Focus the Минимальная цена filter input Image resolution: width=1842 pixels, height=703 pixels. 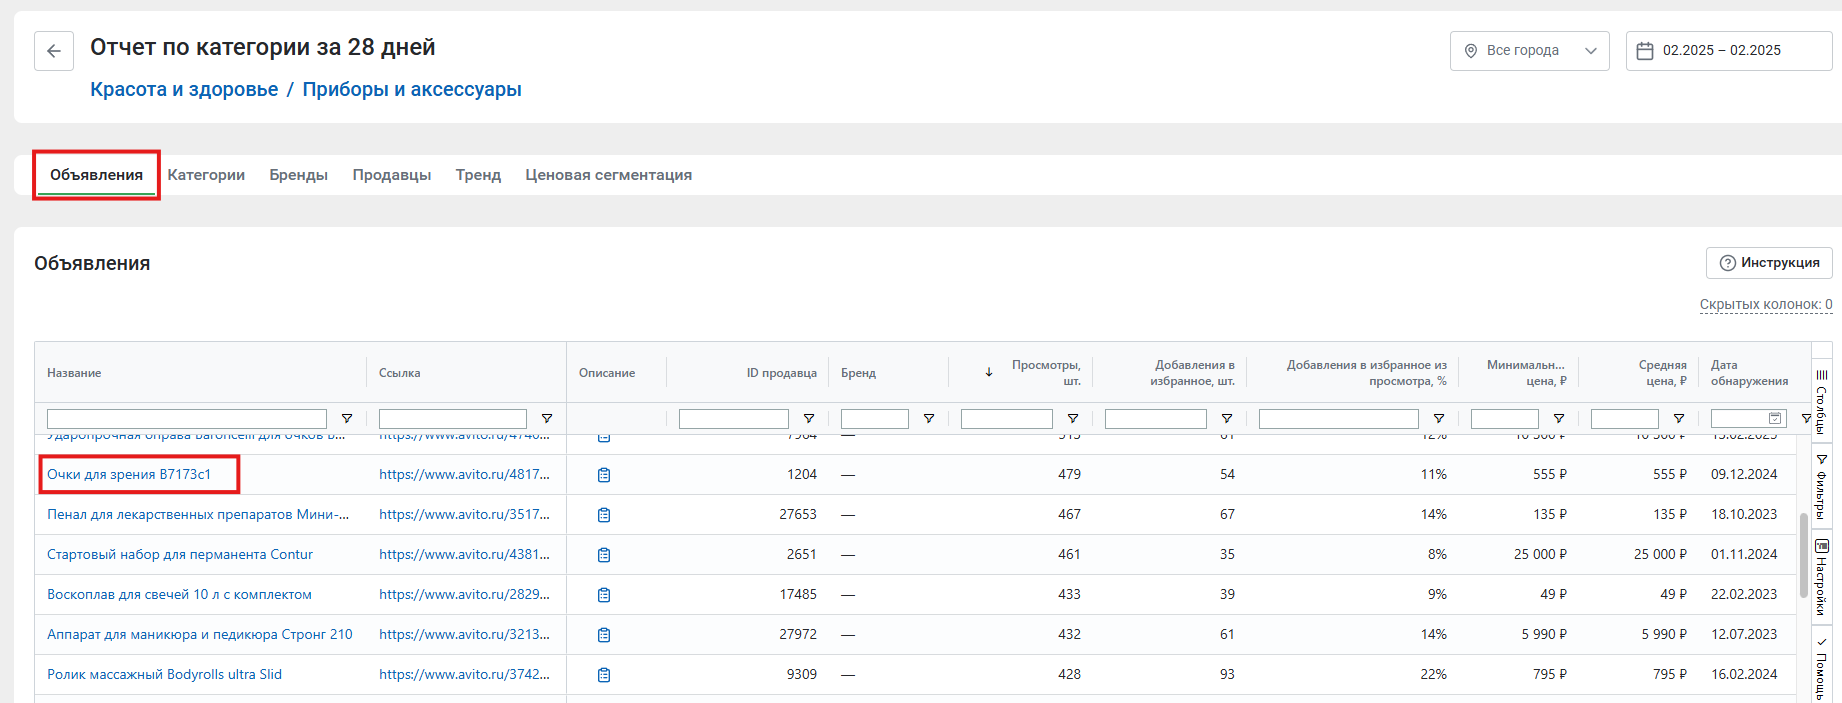pos(1505,419)
